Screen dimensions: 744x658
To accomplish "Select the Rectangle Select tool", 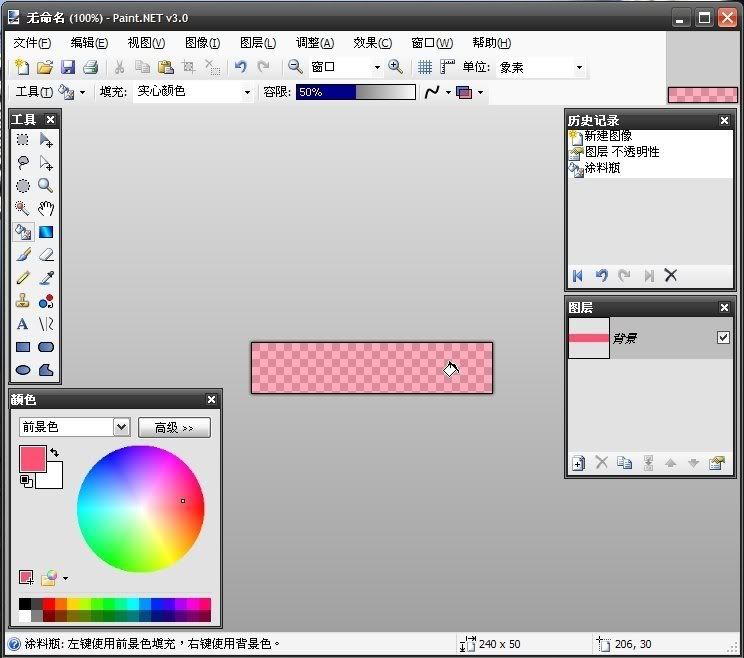I will (22, 139).
